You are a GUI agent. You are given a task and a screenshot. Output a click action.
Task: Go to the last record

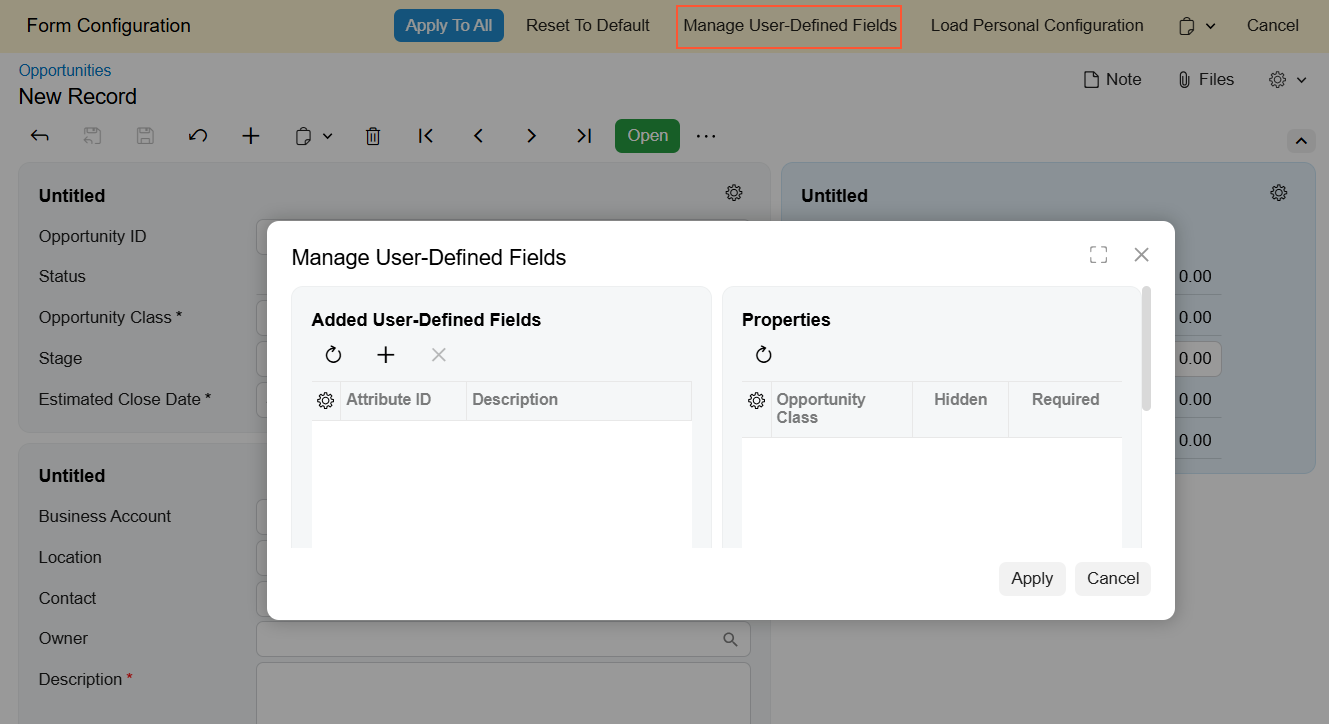(584, 136)
